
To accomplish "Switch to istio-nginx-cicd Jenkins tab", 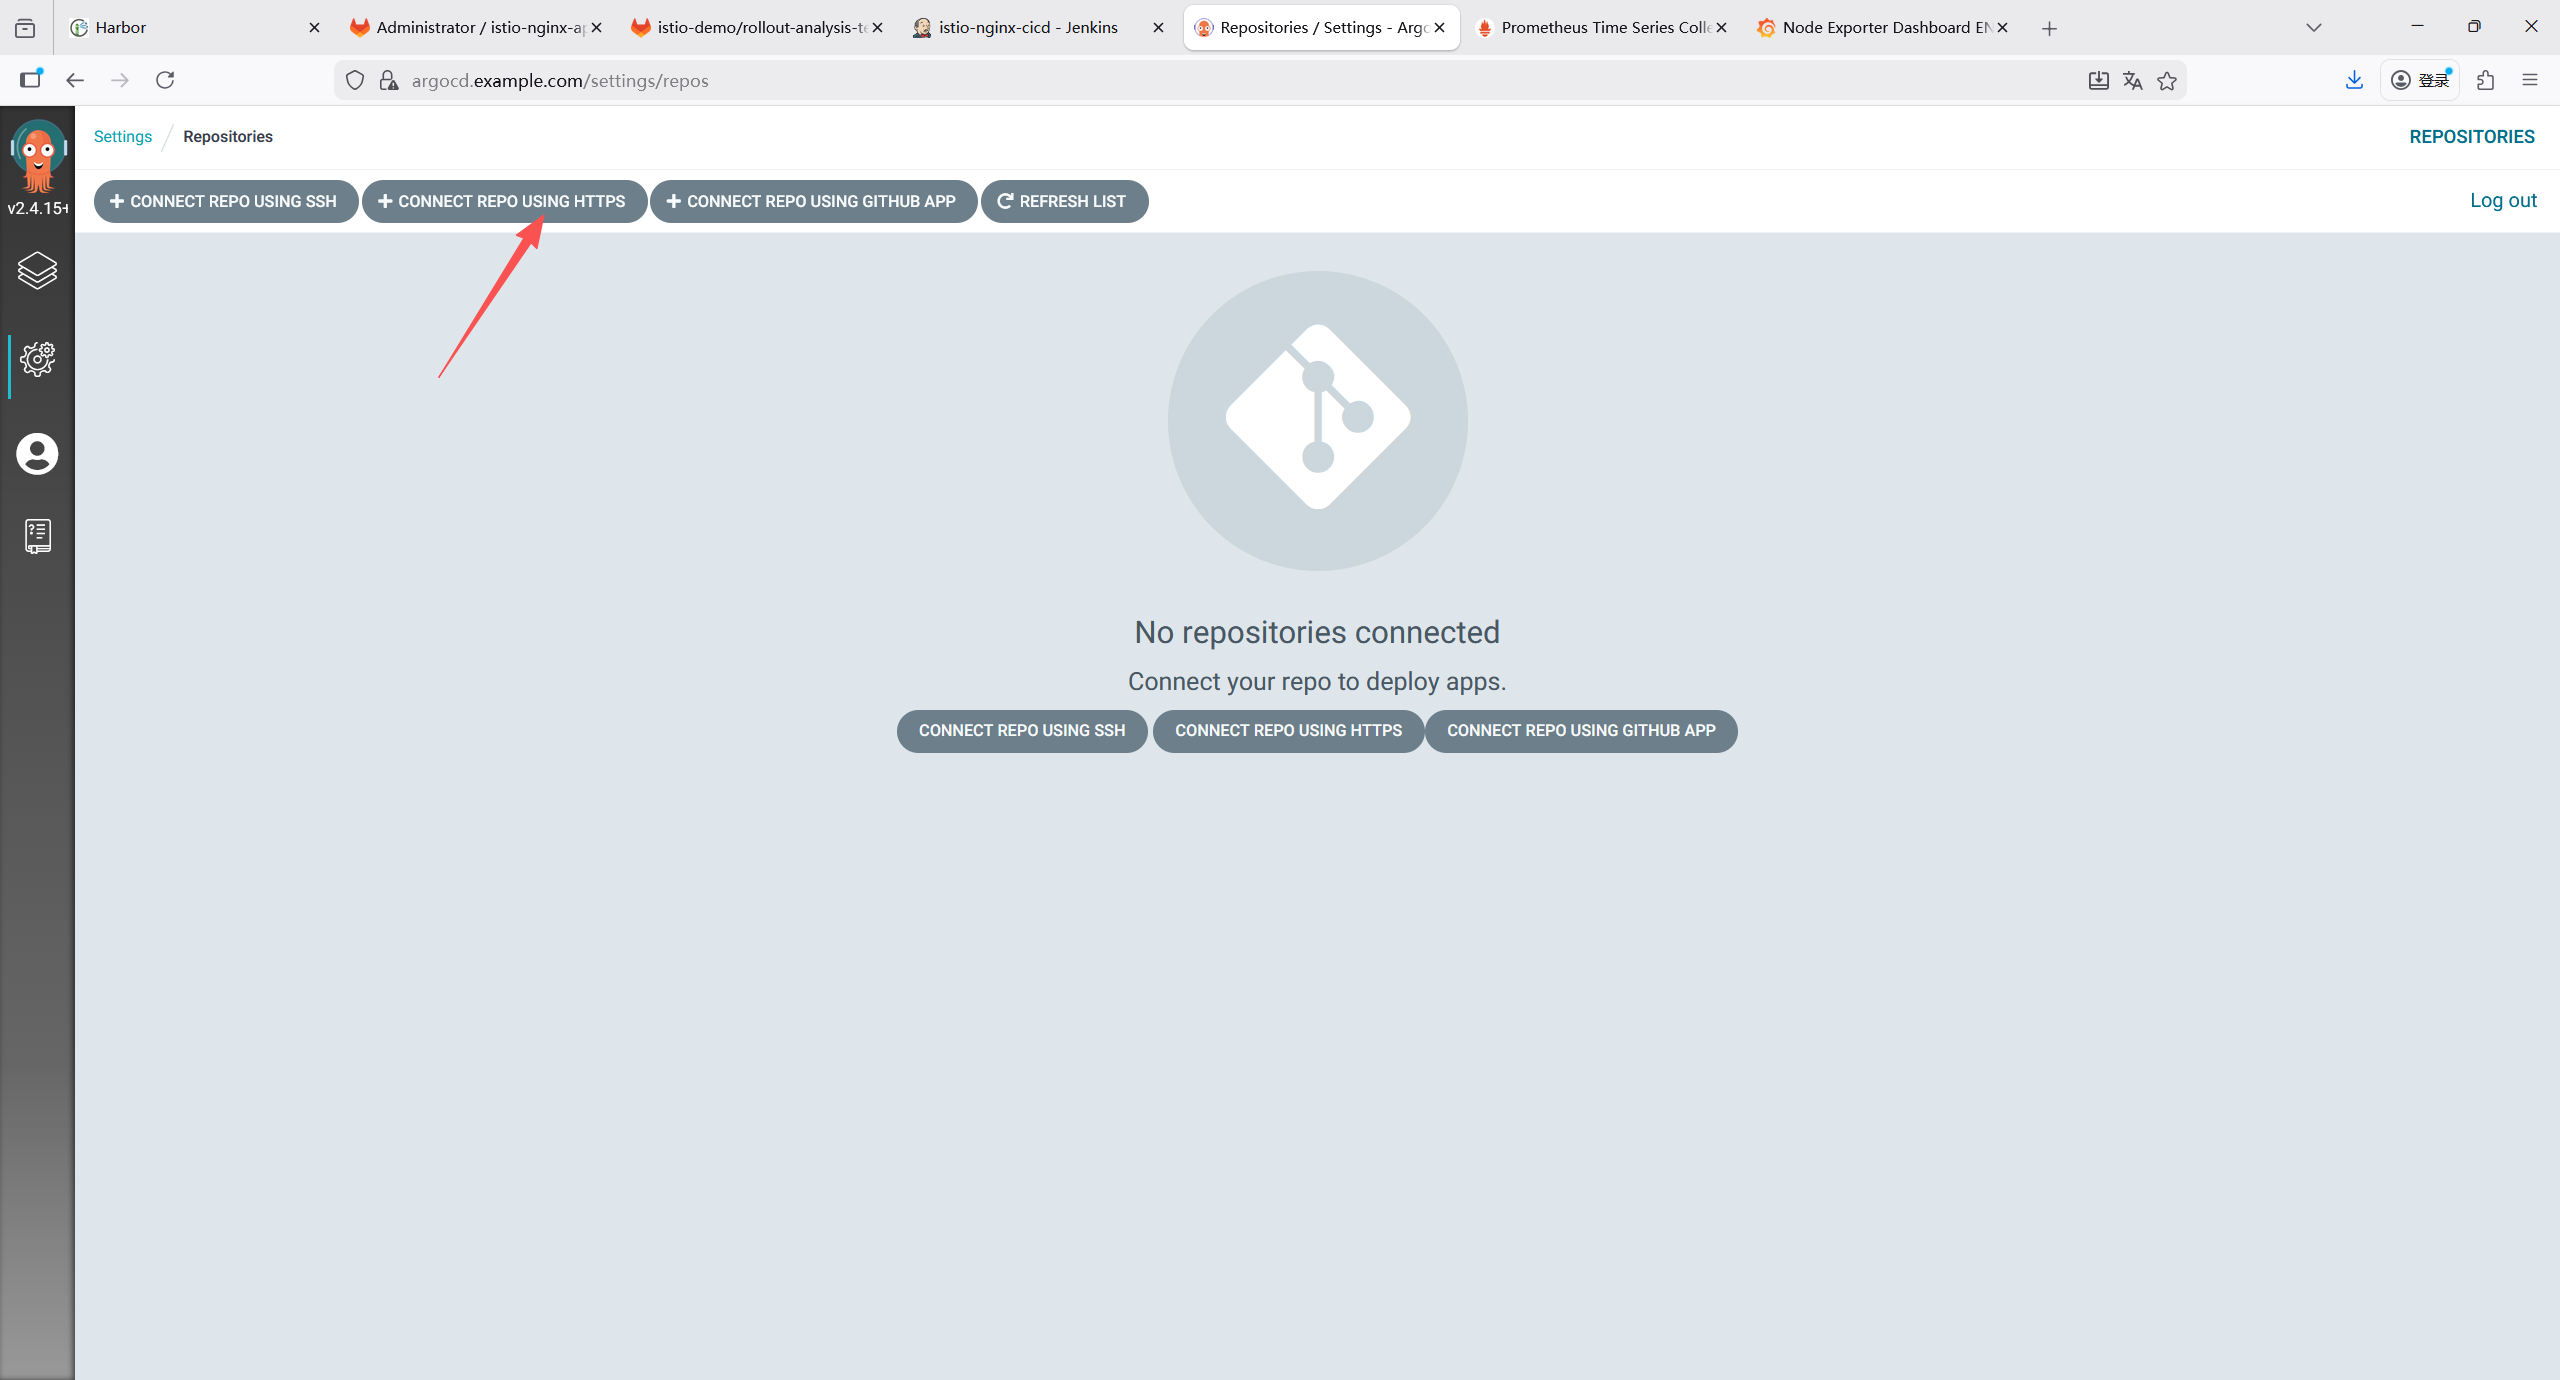I will [x=1028, y=28].
